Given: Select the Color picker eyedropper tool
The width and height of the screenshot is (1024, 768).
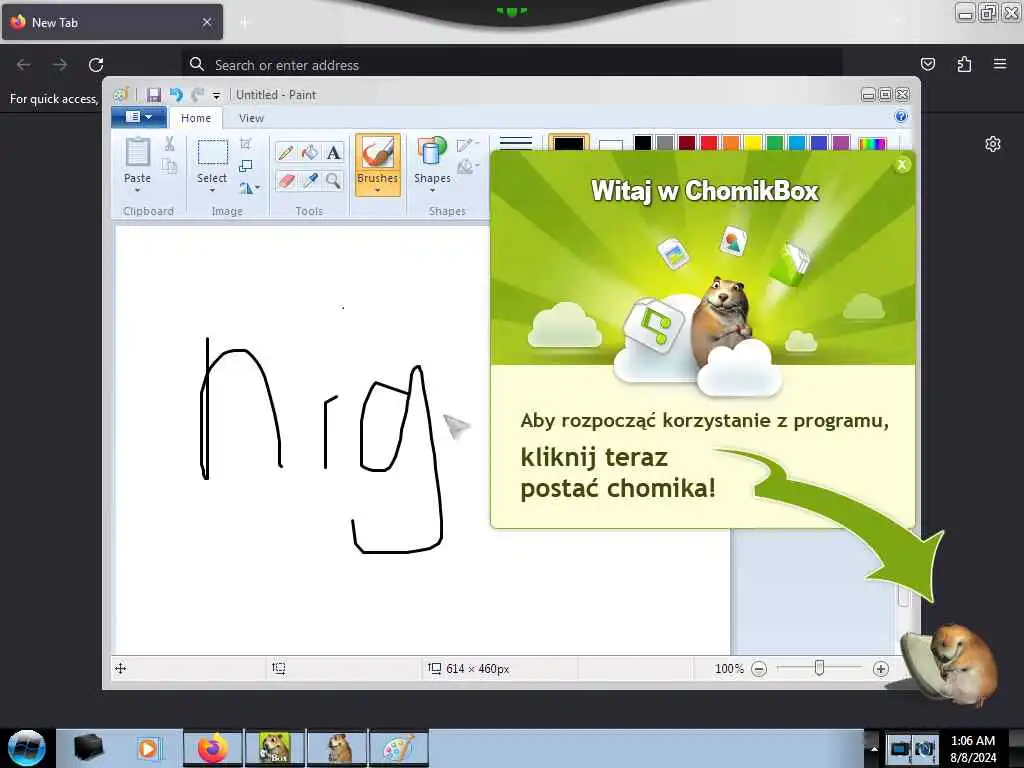Looking at the screenshot, I should [x=310, y=181].
